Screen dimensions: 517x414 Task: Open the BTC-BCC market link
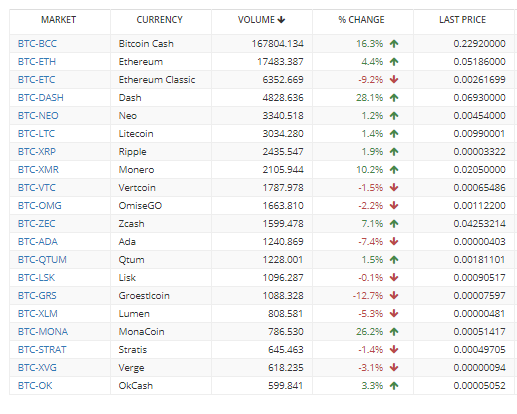(x=37, y=44)
